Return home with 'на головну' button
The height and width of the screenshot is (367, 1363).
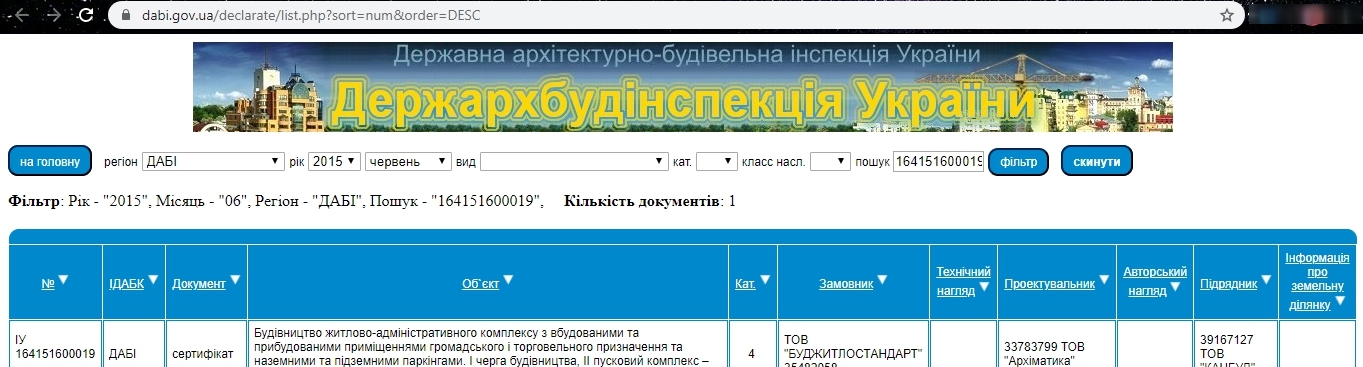click(x=50, y=161)
